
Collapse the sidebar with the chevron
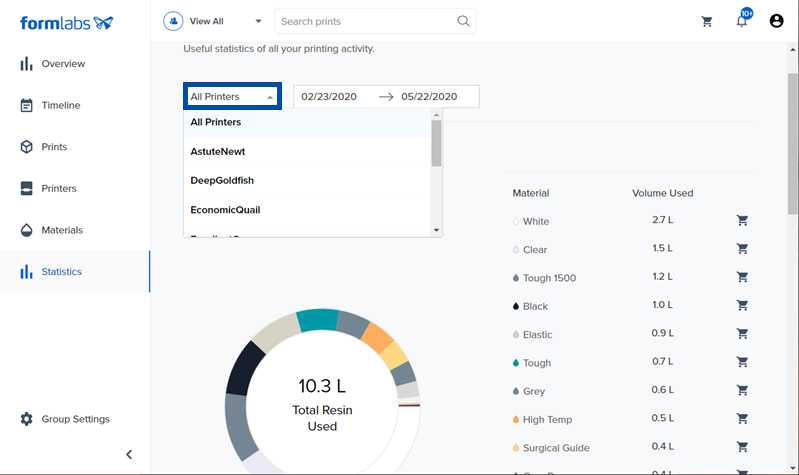[x=129, y=454]
